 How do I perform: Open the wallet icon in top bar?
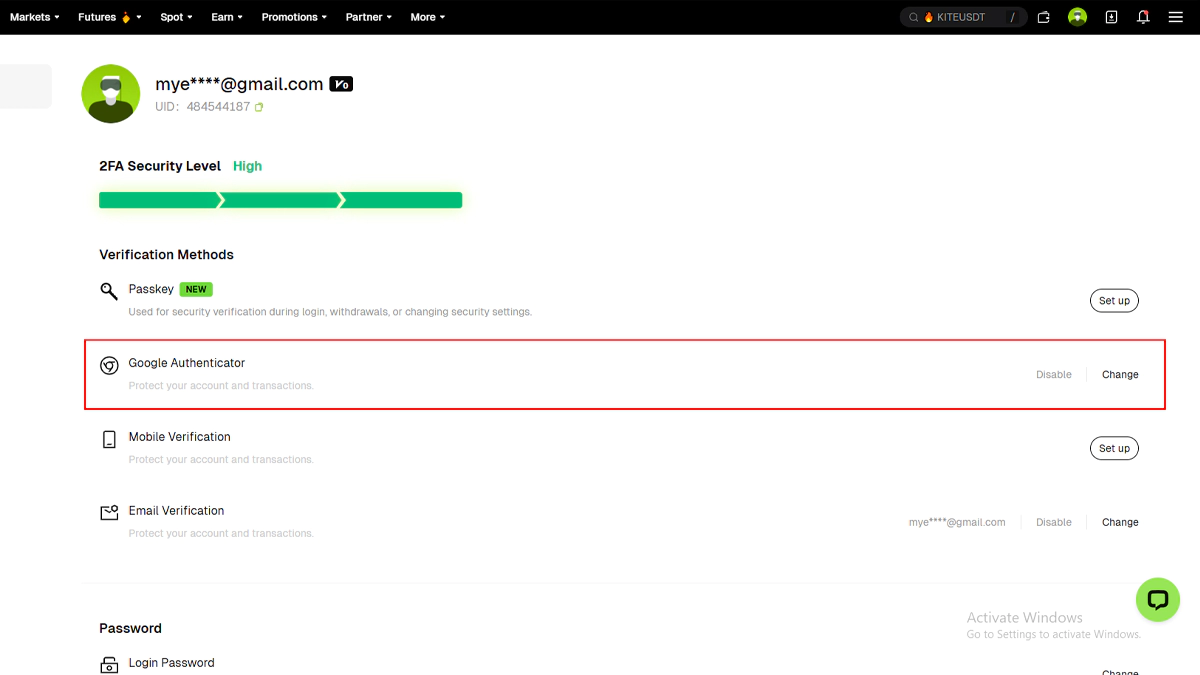pyautogui.click(x=1043, y=17)
